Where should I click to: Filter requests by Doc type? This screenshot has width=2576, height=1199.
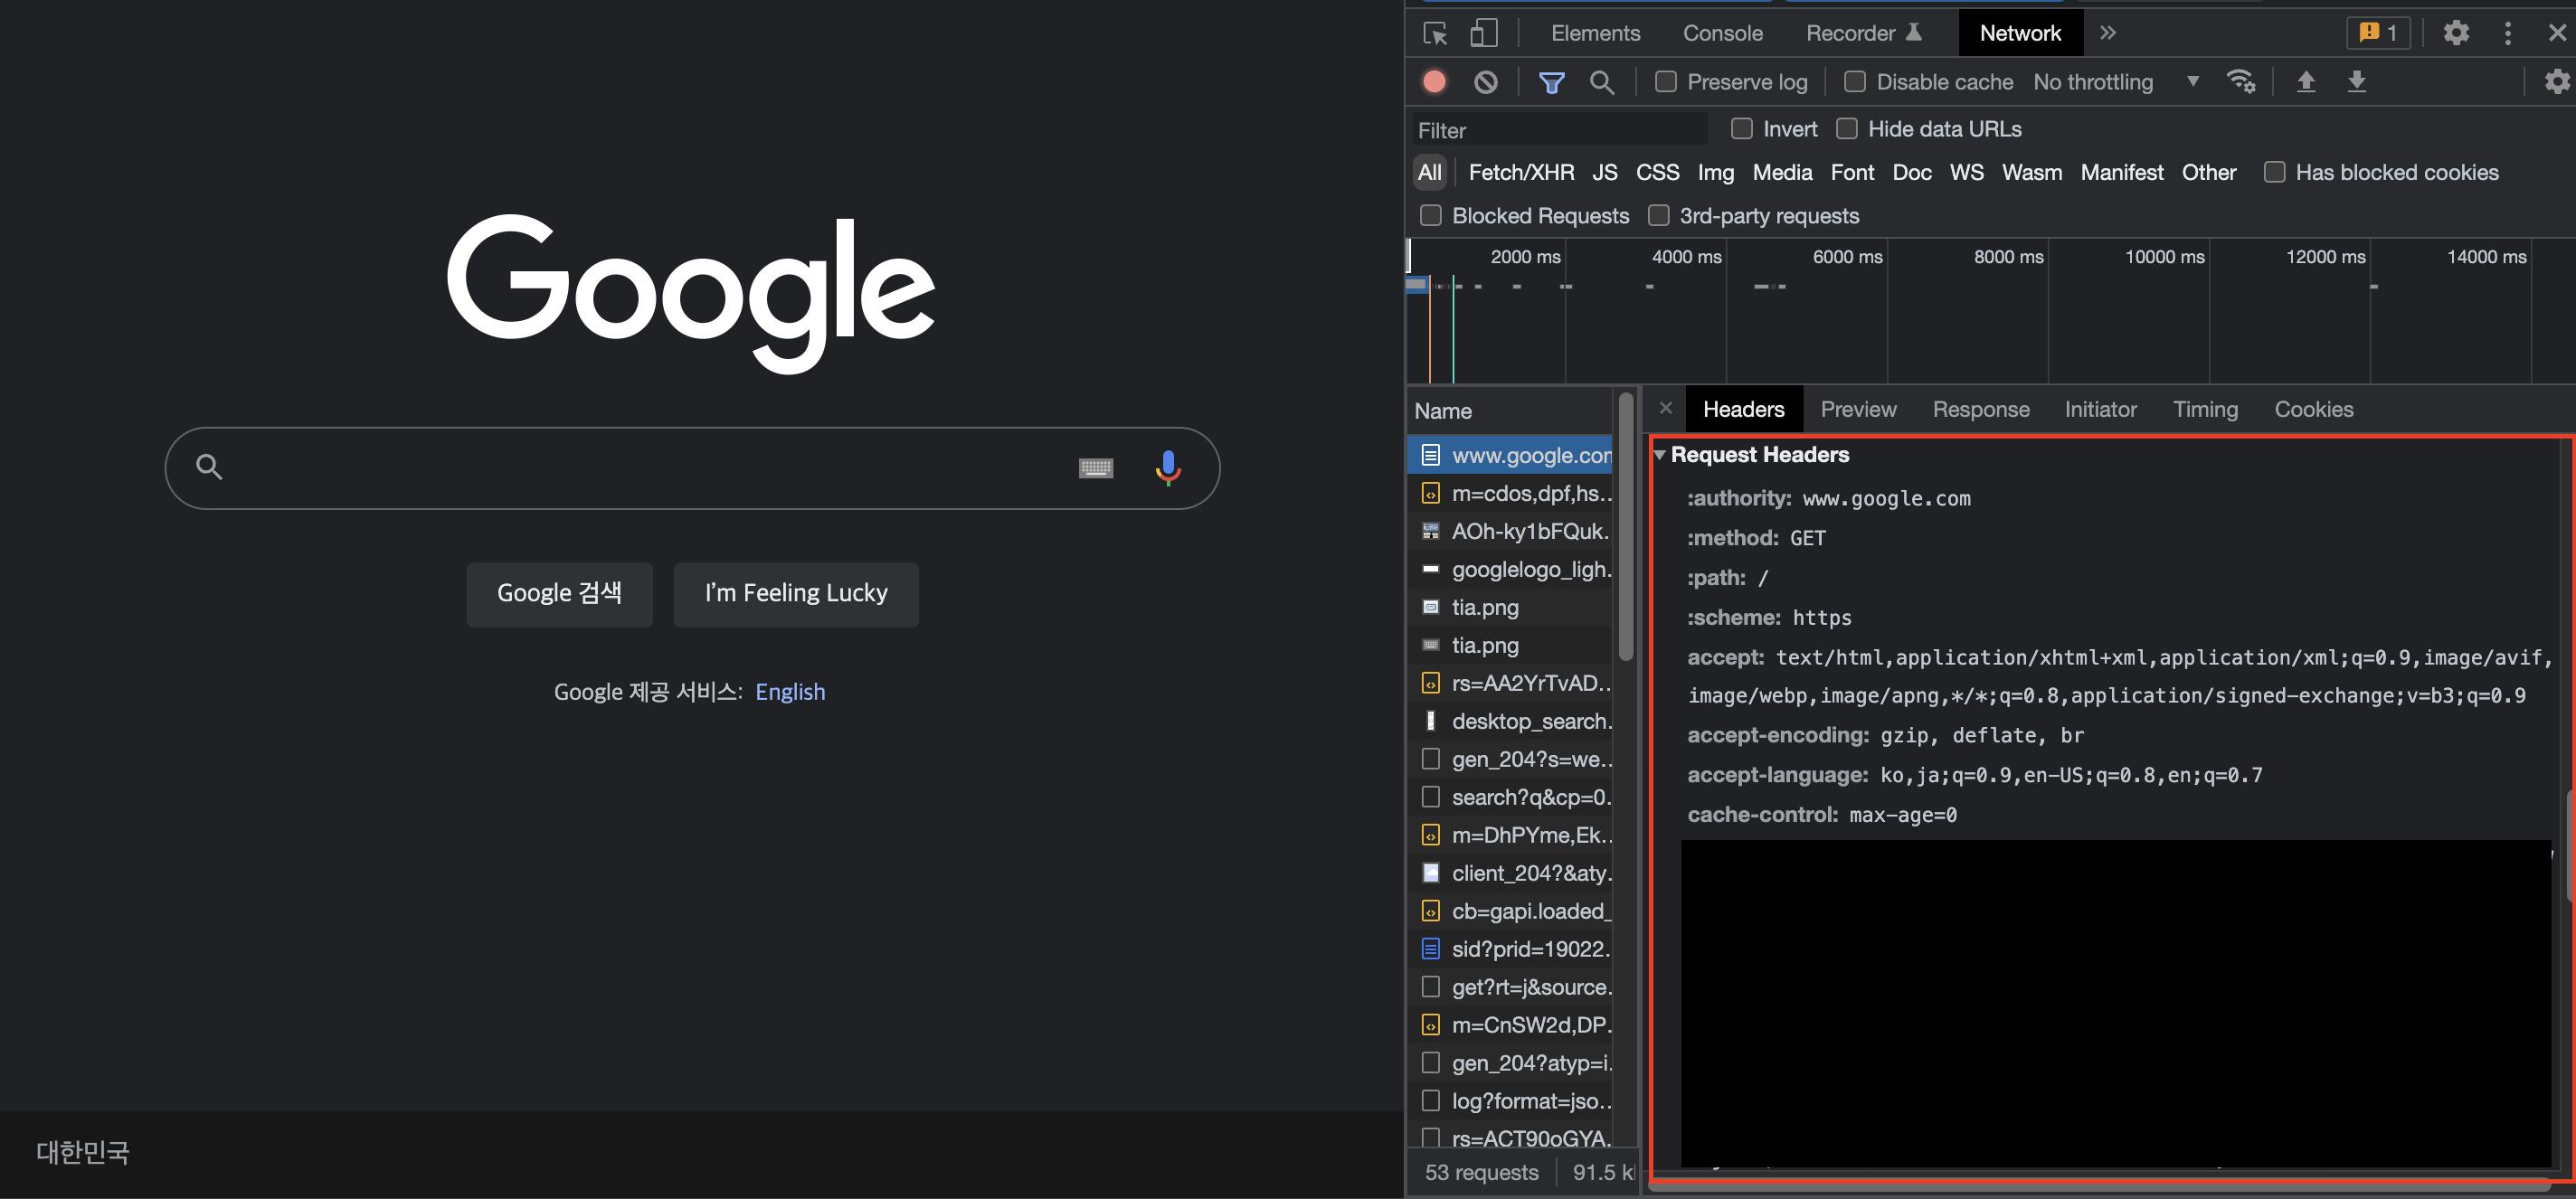point(1912,172)
